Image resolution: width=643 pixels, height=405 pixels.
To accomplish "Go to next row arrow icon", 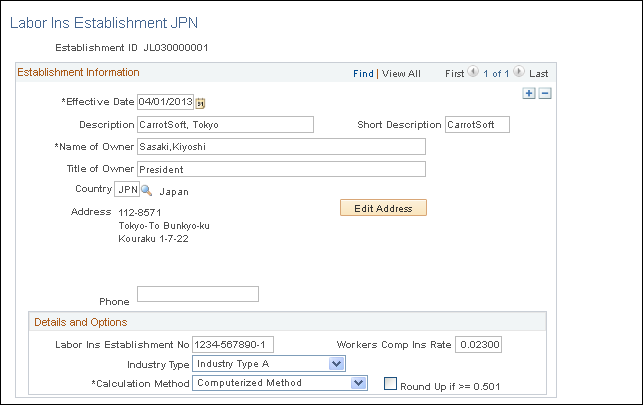I will [519, 72].
